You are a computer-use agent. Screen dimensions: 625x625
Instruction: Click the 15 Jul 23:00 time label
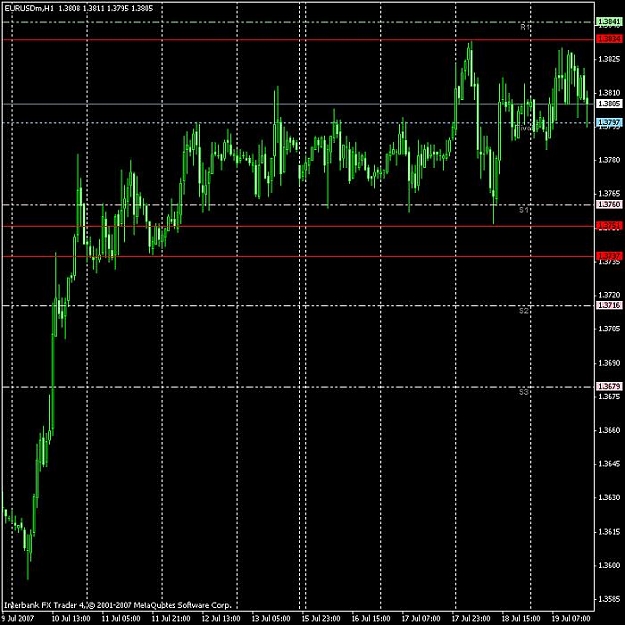coord(320,619)
